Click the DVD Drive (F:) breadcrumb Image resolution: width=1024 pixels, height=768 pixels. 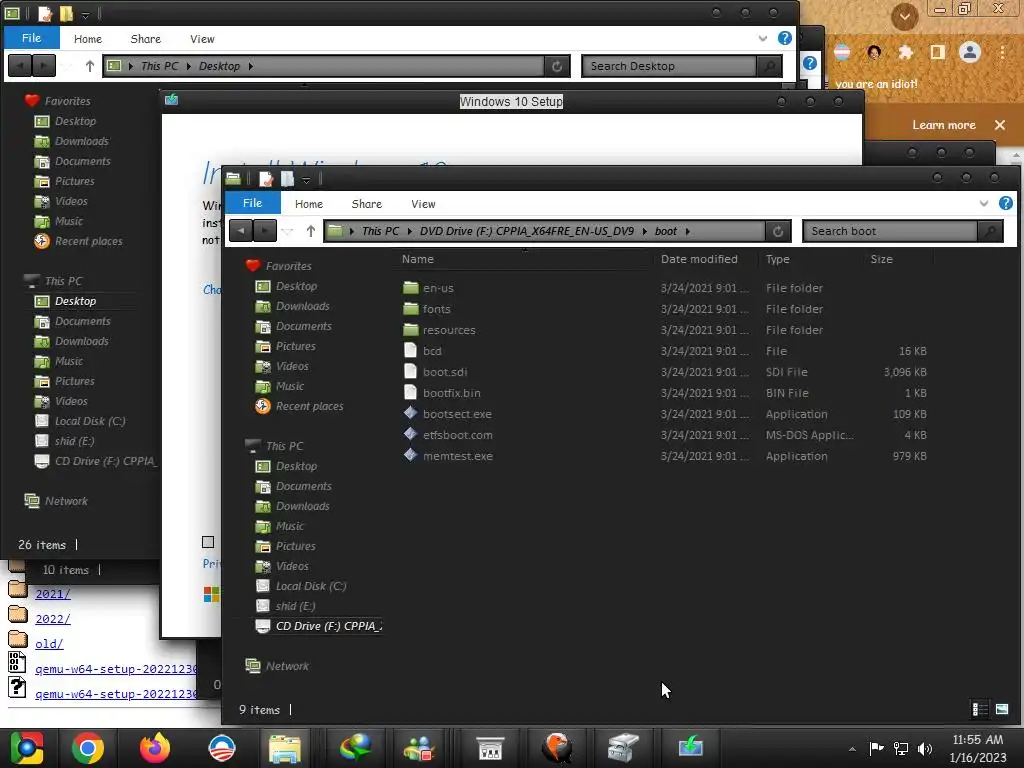(526, 231)
